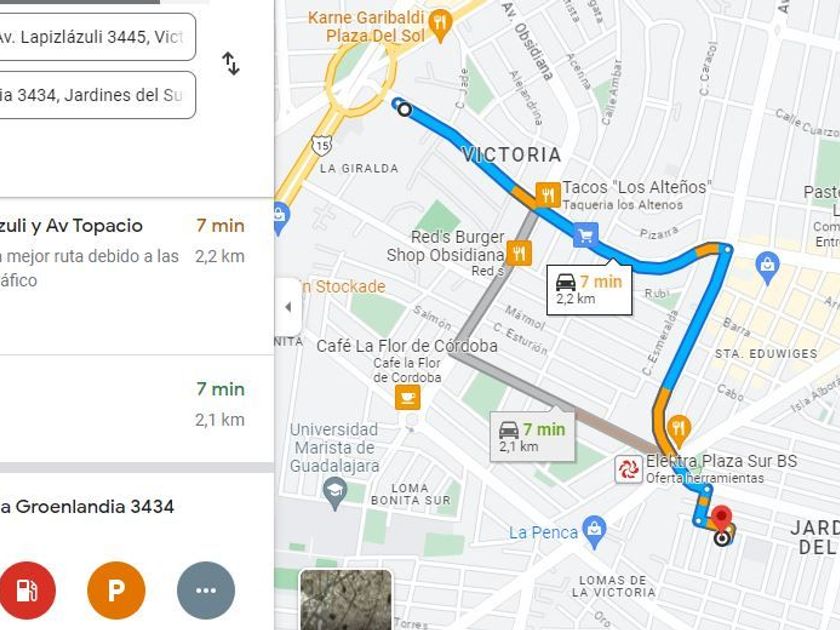Open Universidad Marista de Guadalajara marker
The width and height of the screenshot is (840, 630).
point(335,493)
